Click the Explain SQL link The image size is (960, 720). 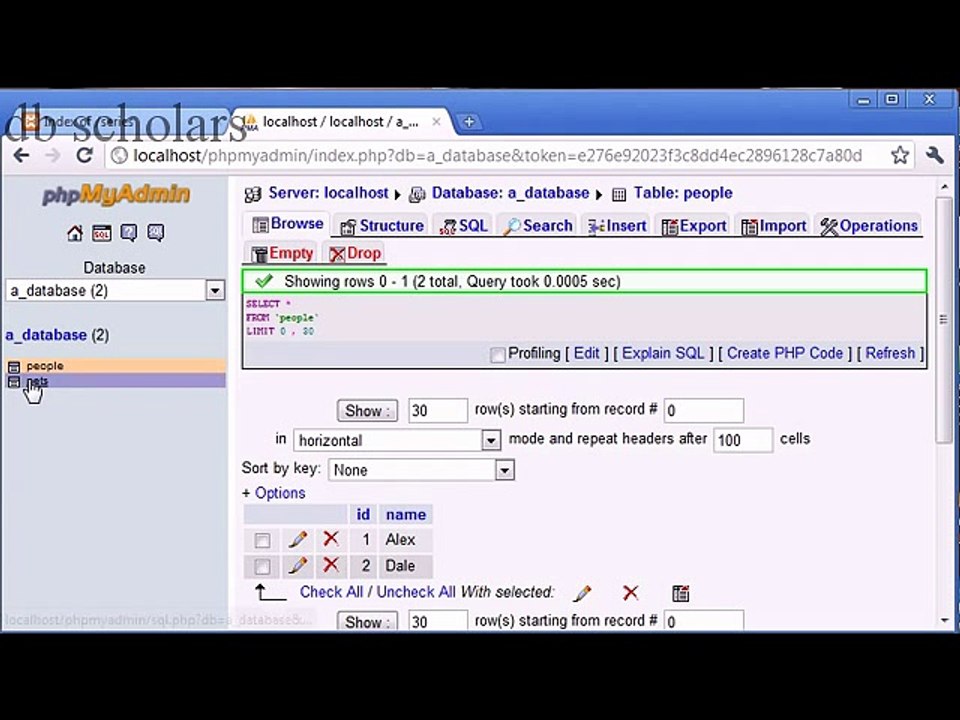663,353
